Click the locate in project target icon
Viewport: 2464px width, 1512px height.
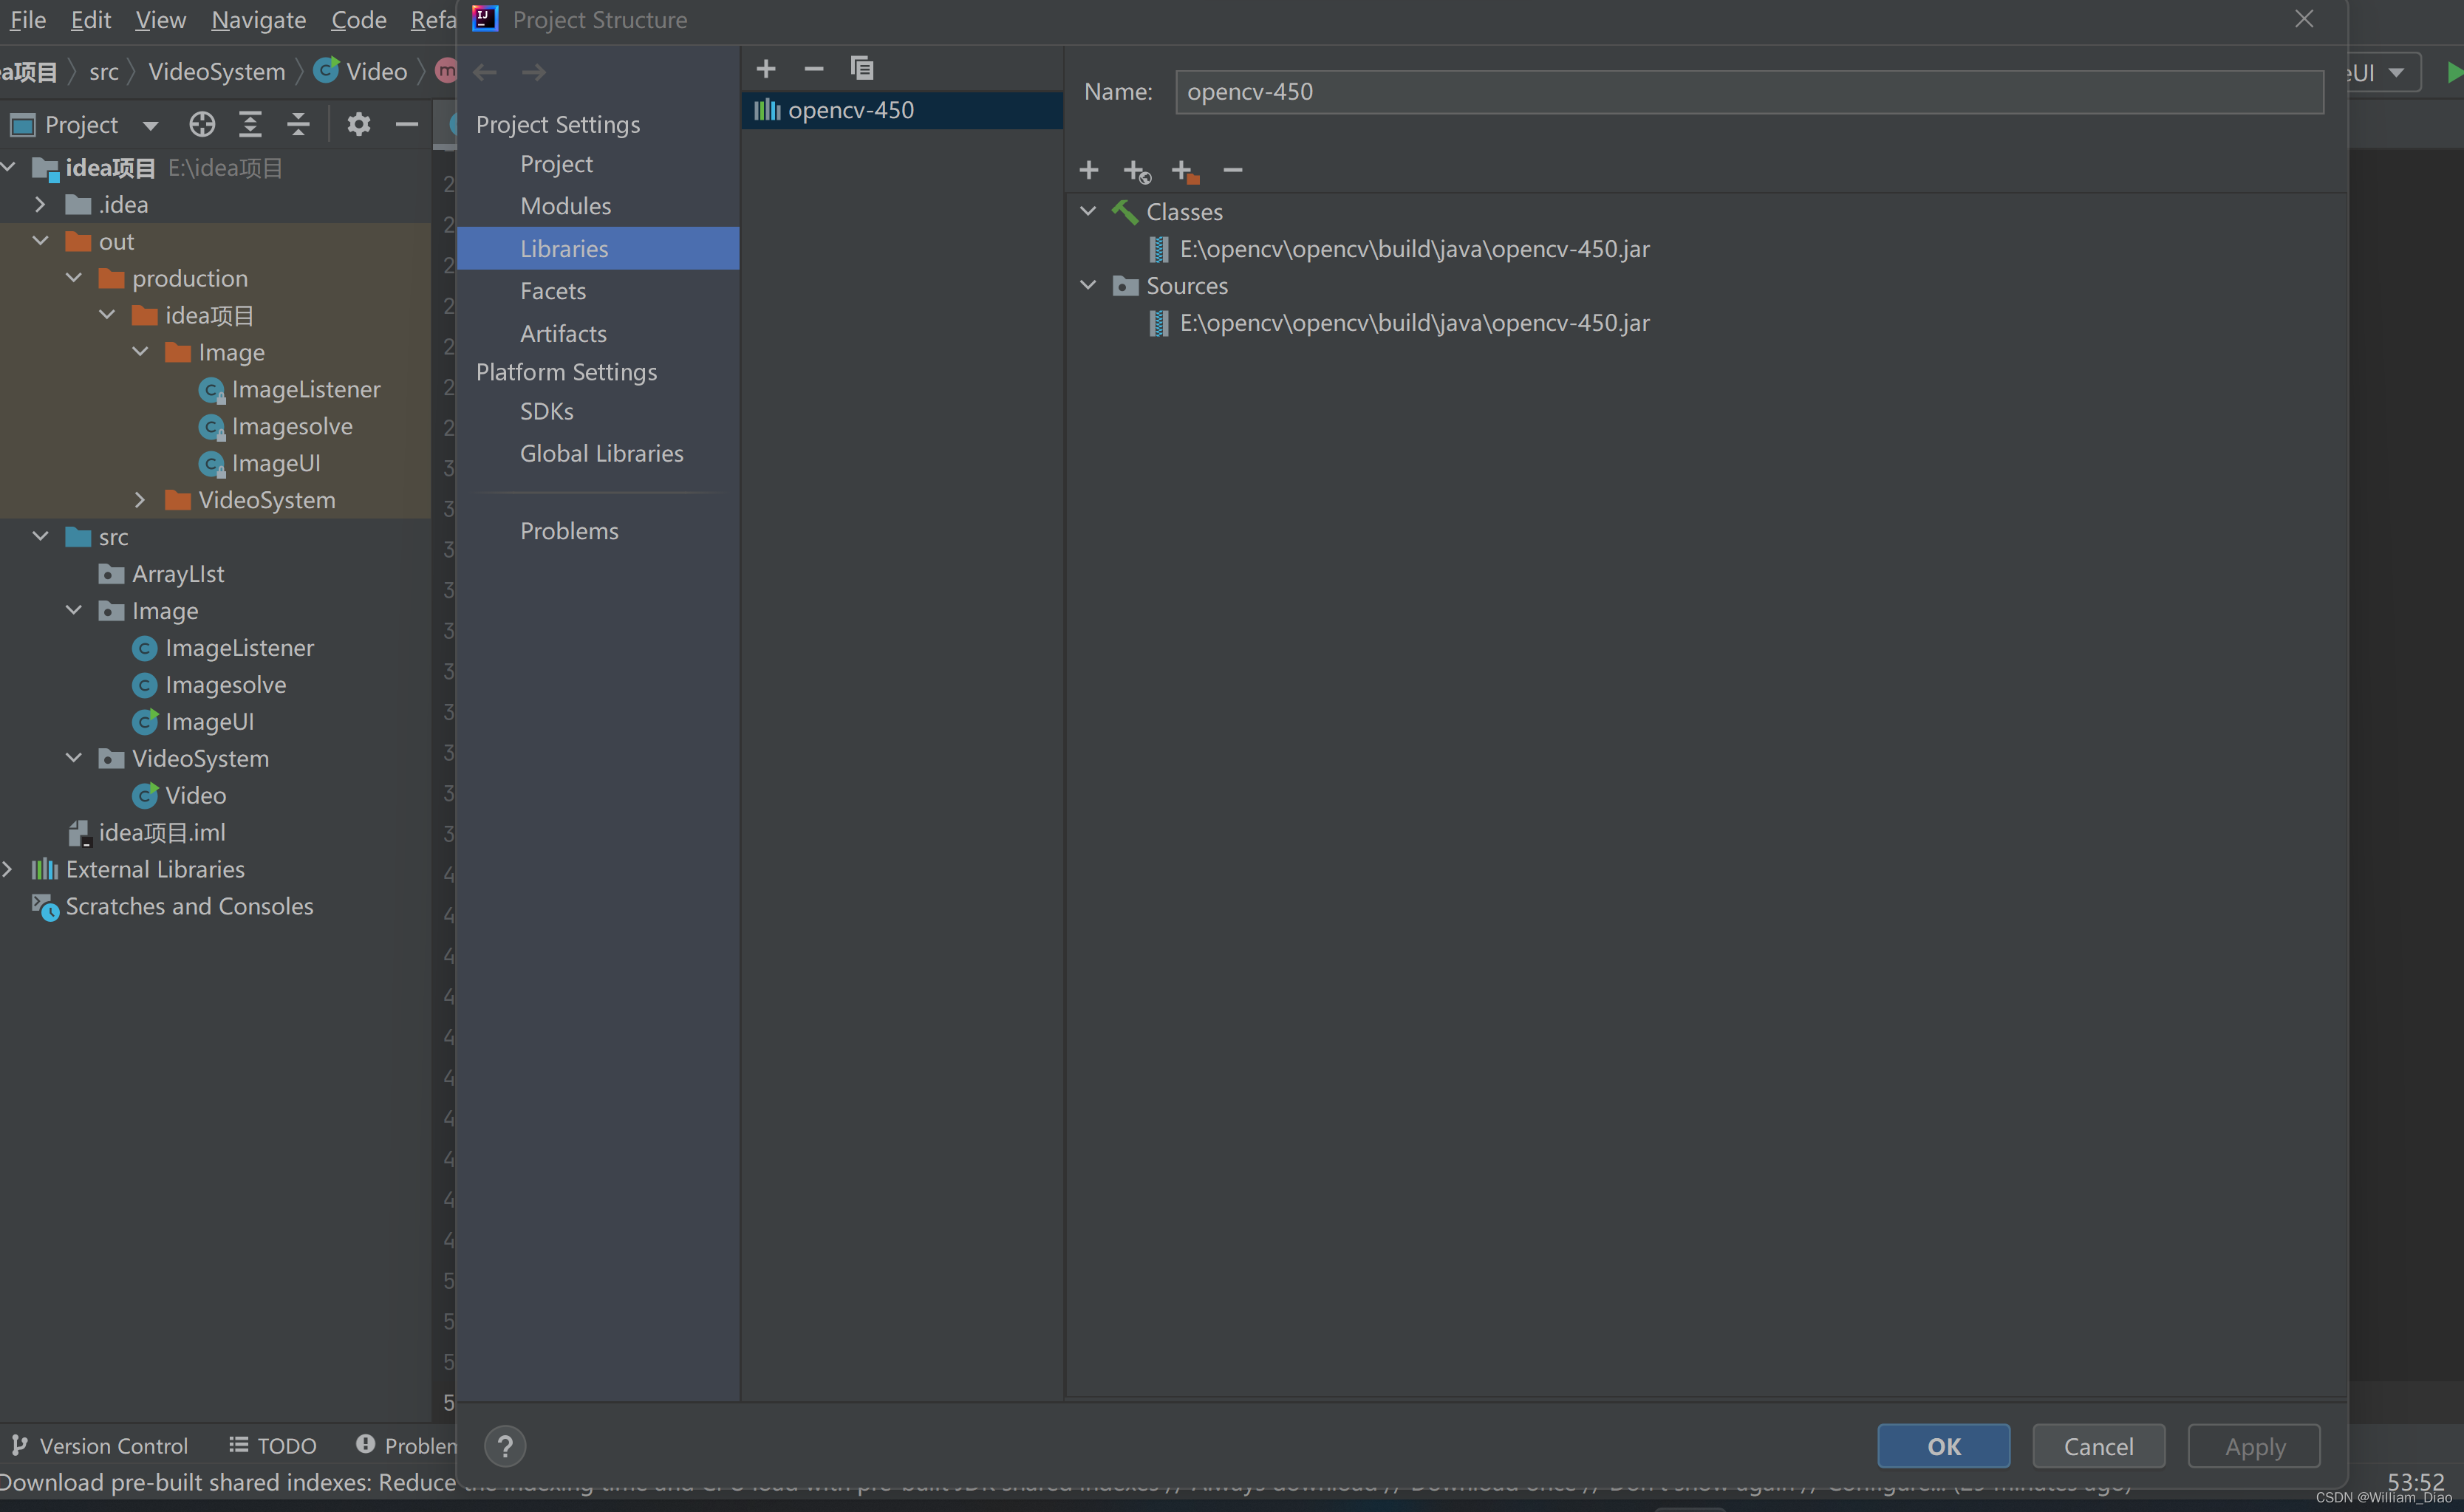coord(202,124)
